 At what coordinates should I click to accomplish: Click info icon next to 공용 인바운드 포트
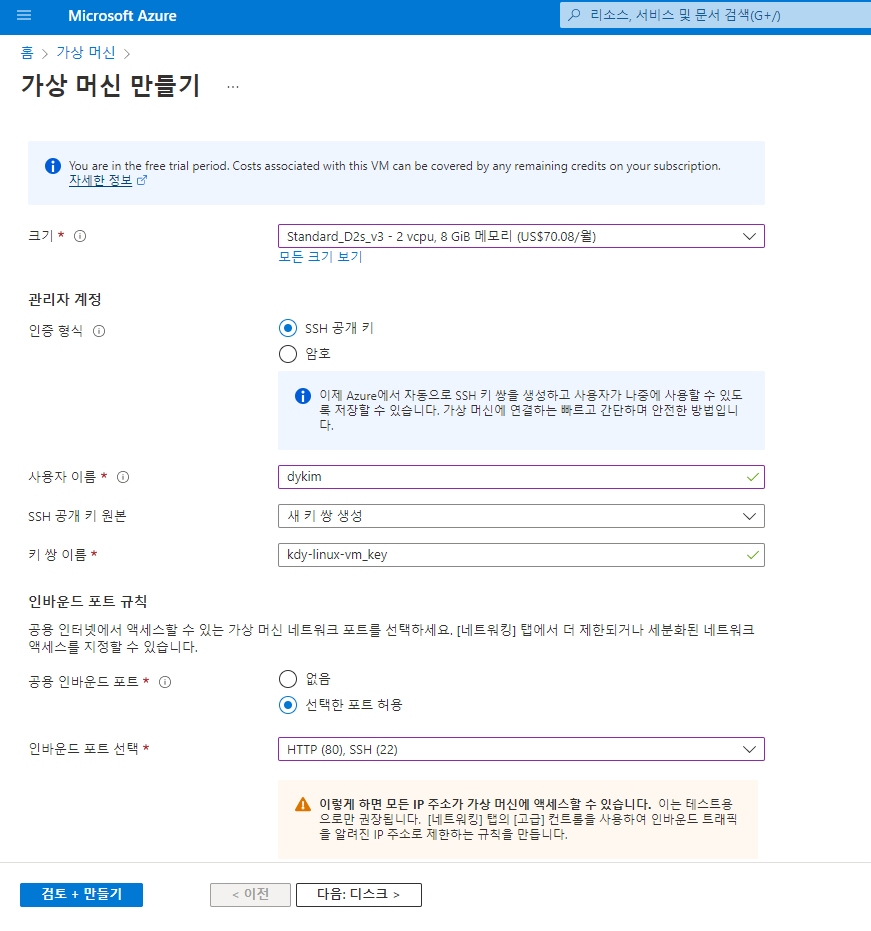(165, 682)
